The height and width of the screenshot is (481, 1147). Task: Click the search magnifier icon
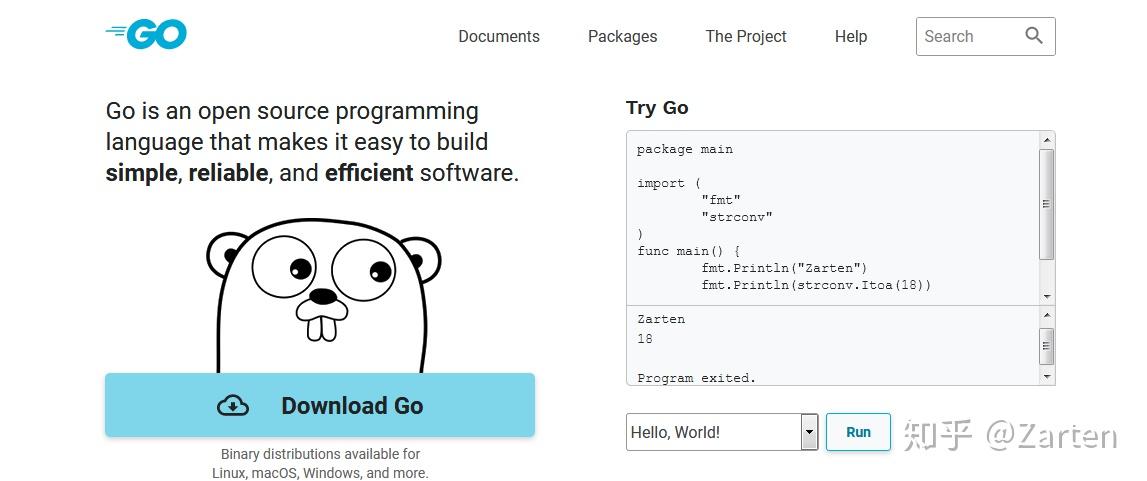click(x=1034, y=35)
